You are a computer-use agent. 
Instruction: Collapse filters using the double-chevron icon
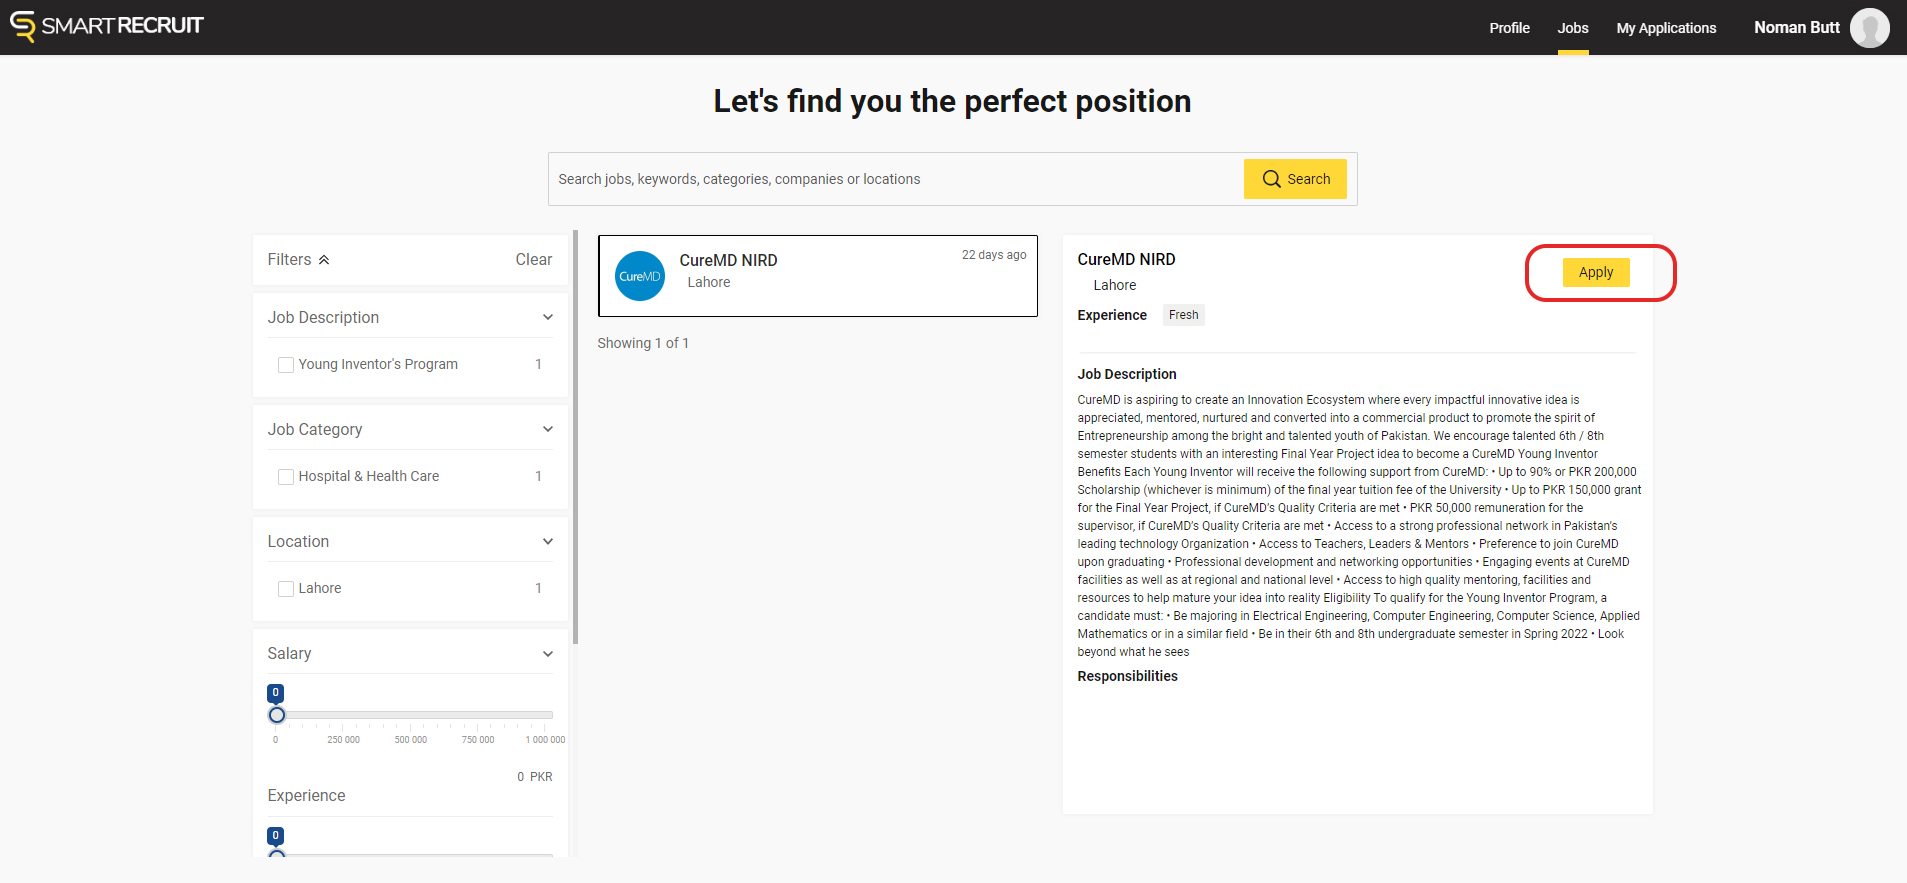[324, 260]
